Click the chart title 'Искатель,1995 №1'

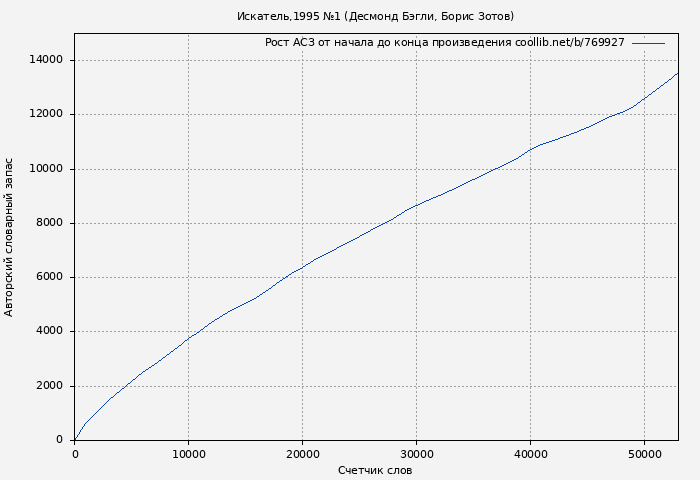tap(375, 16)
